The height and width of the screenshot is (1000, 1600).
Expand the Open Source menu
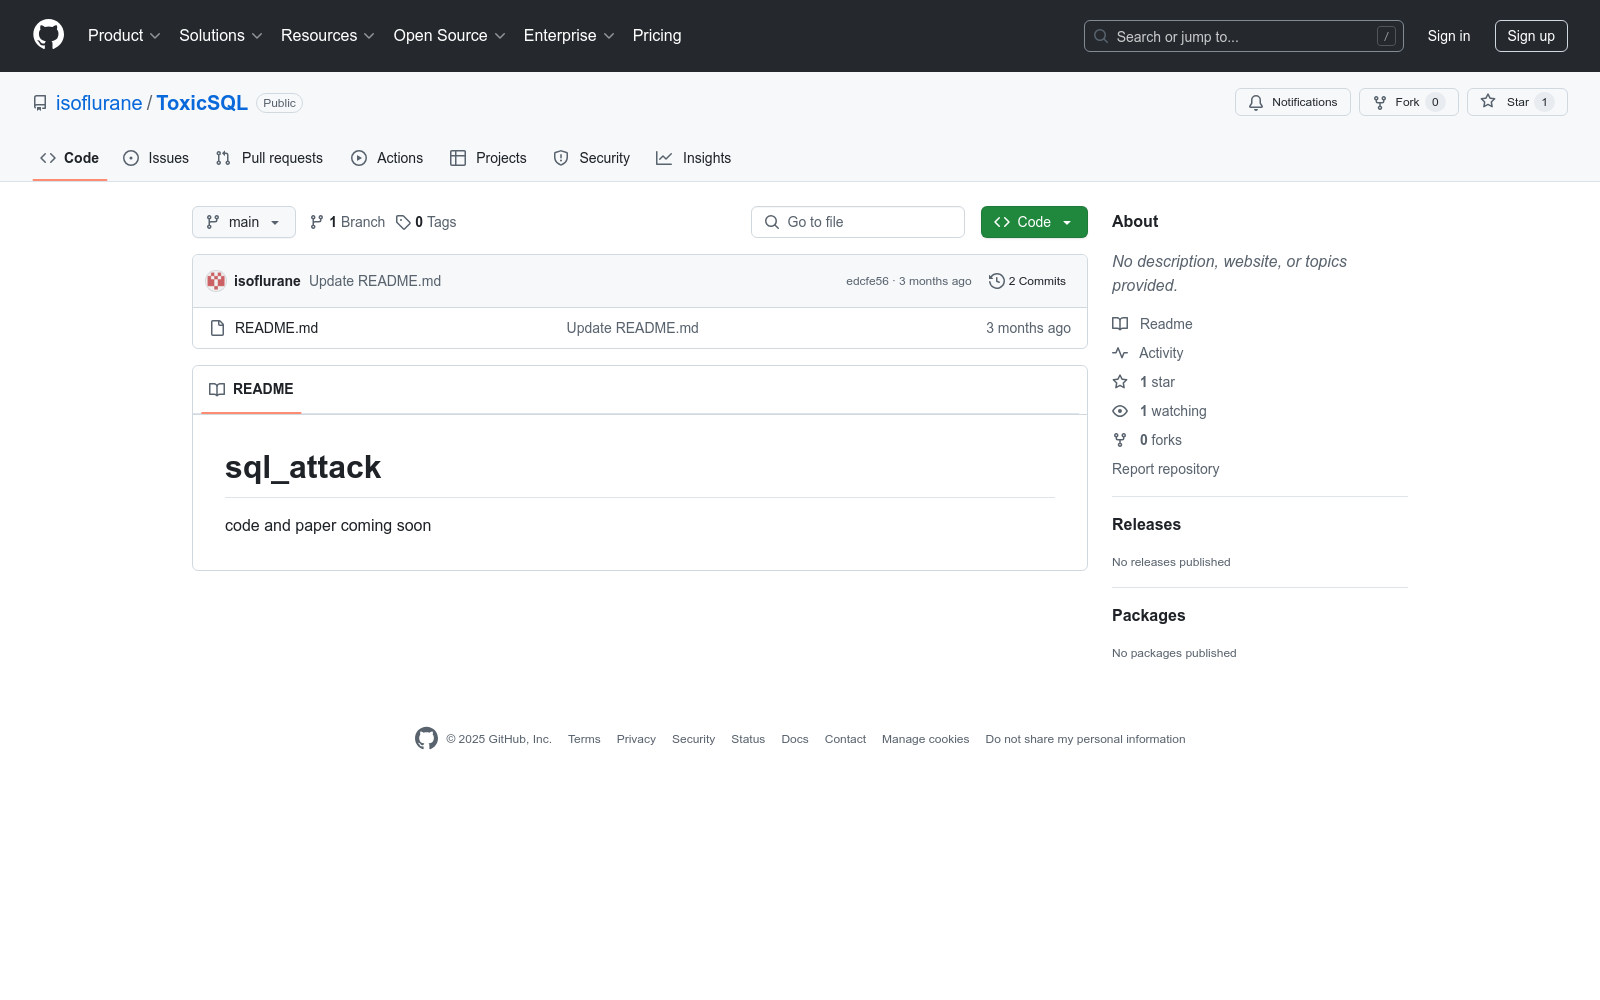450,36
